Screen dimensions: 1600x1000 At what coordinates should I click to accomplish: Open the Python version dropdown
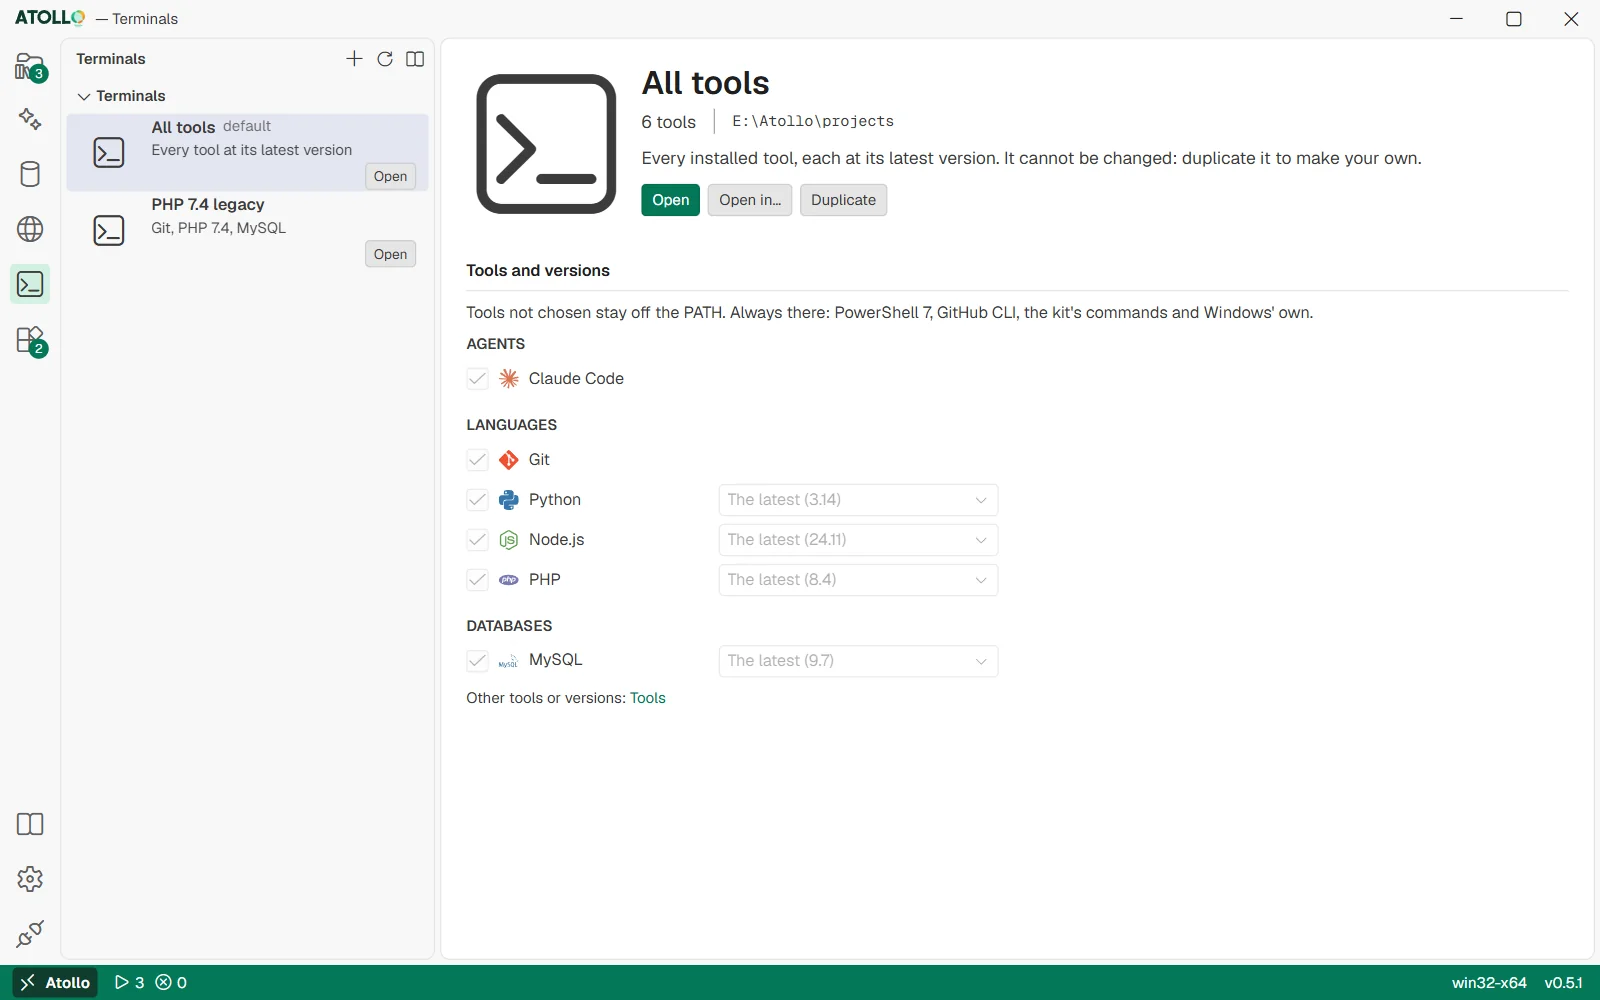(858, 500)
